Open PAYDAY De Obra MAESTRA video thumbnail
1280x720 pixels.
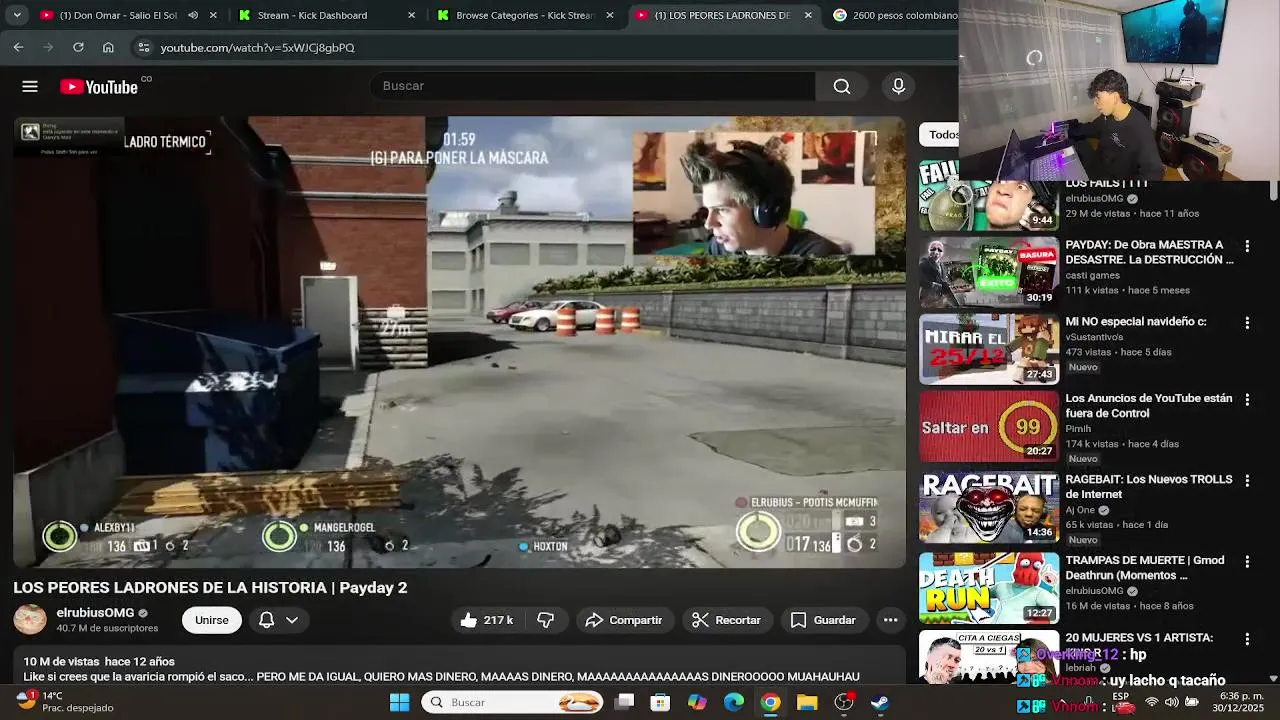pyautogui.click(x=988, y=271)
